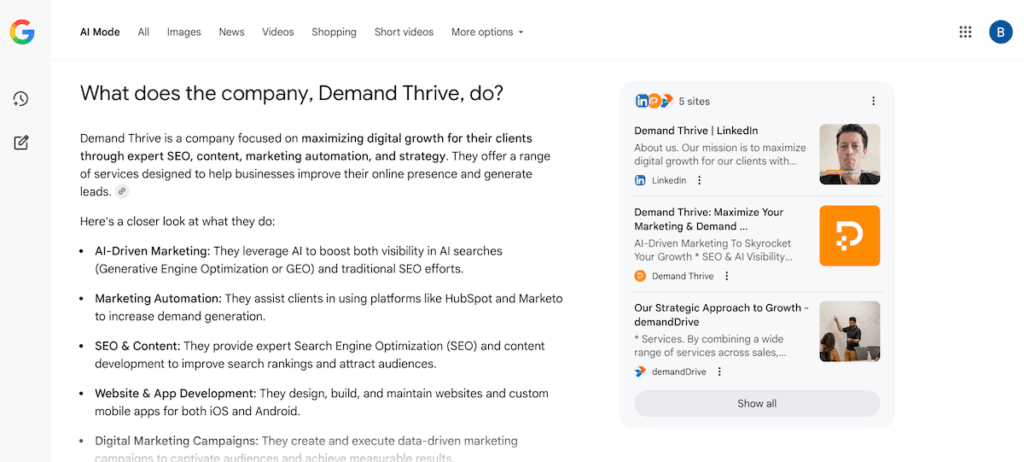Switch to the Short videos tab

(404, 32)
